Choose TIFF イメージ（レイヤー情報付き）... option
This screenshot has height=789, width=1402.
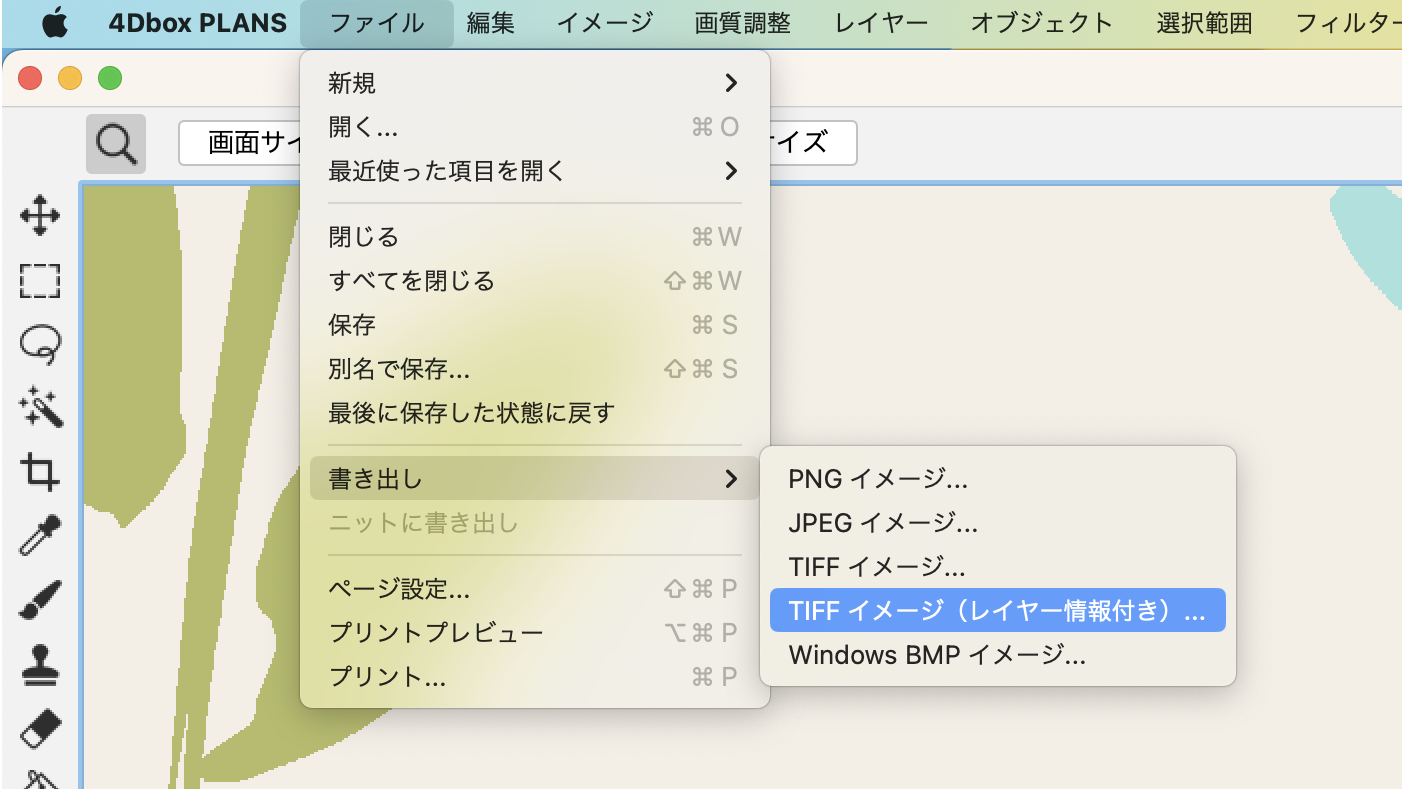point(996,610)
